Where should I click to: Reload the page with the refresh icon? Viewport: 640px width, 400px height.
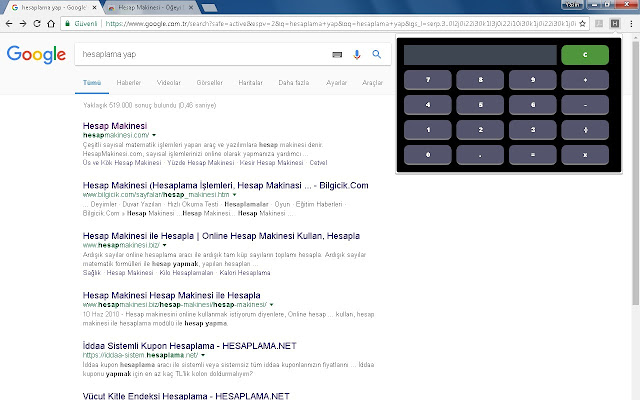tap(37, 24)
